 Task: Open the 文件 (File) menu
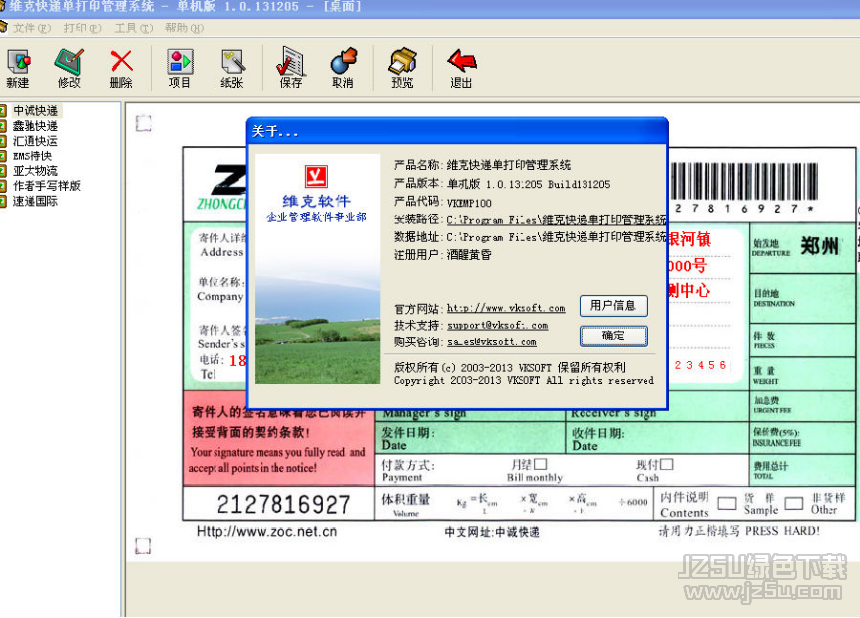tap(31, 28)
